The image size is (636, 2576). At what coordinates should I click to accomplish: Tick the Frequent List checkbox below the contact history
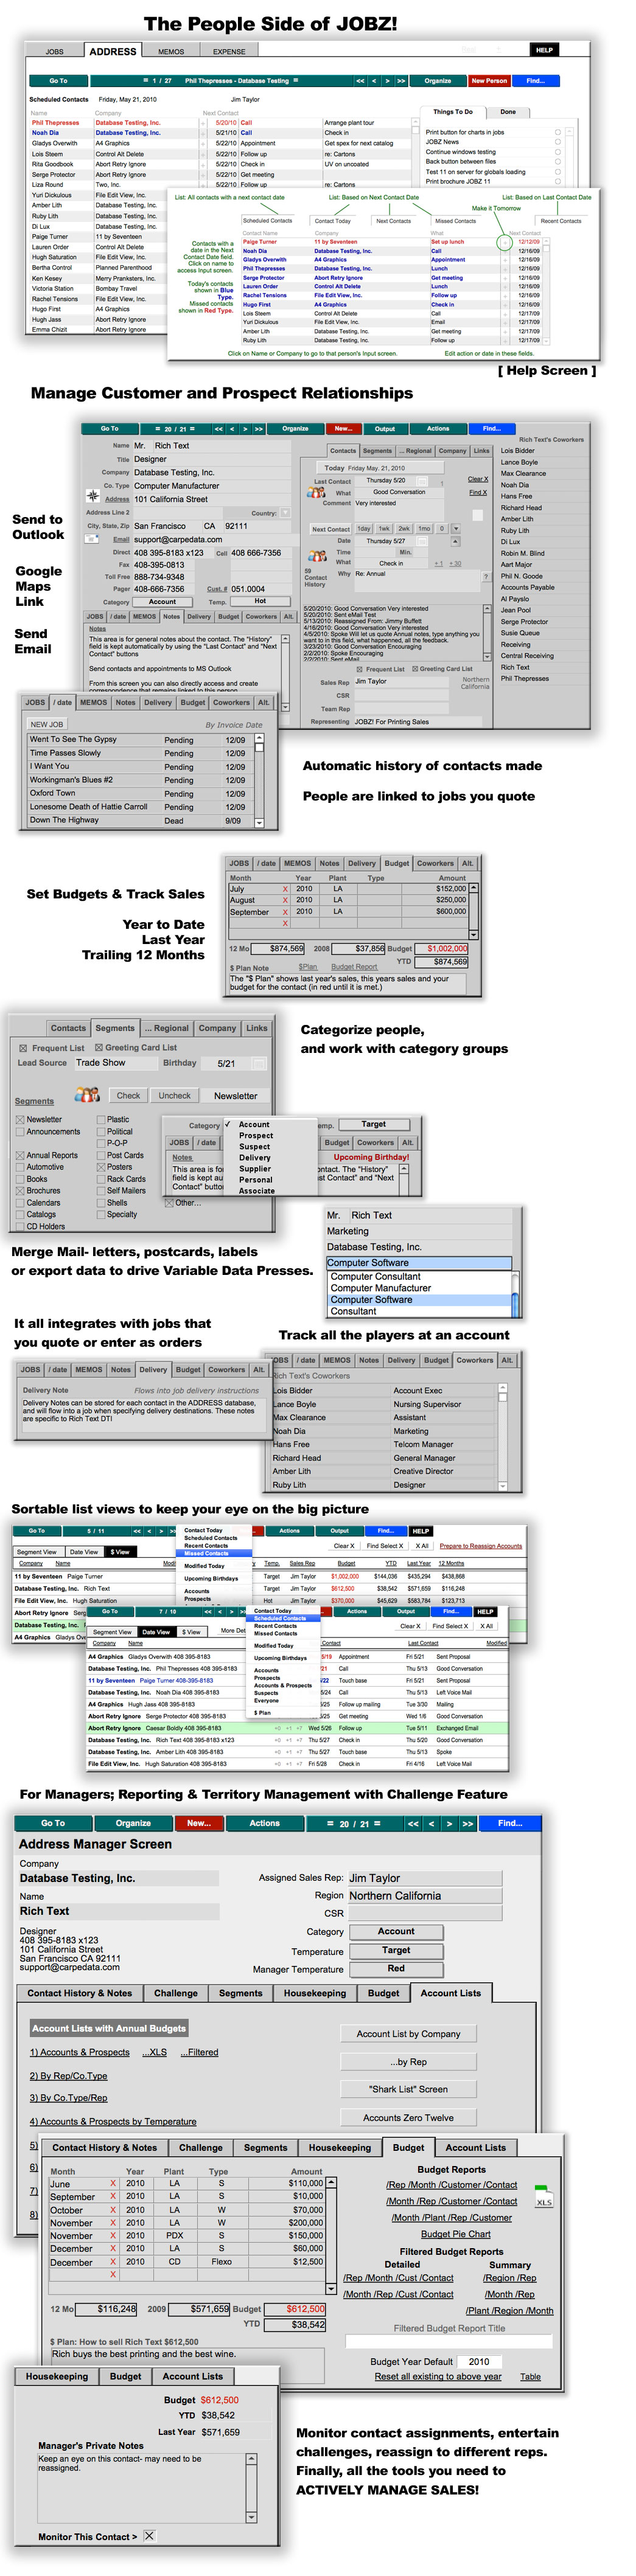coord(360,669)
